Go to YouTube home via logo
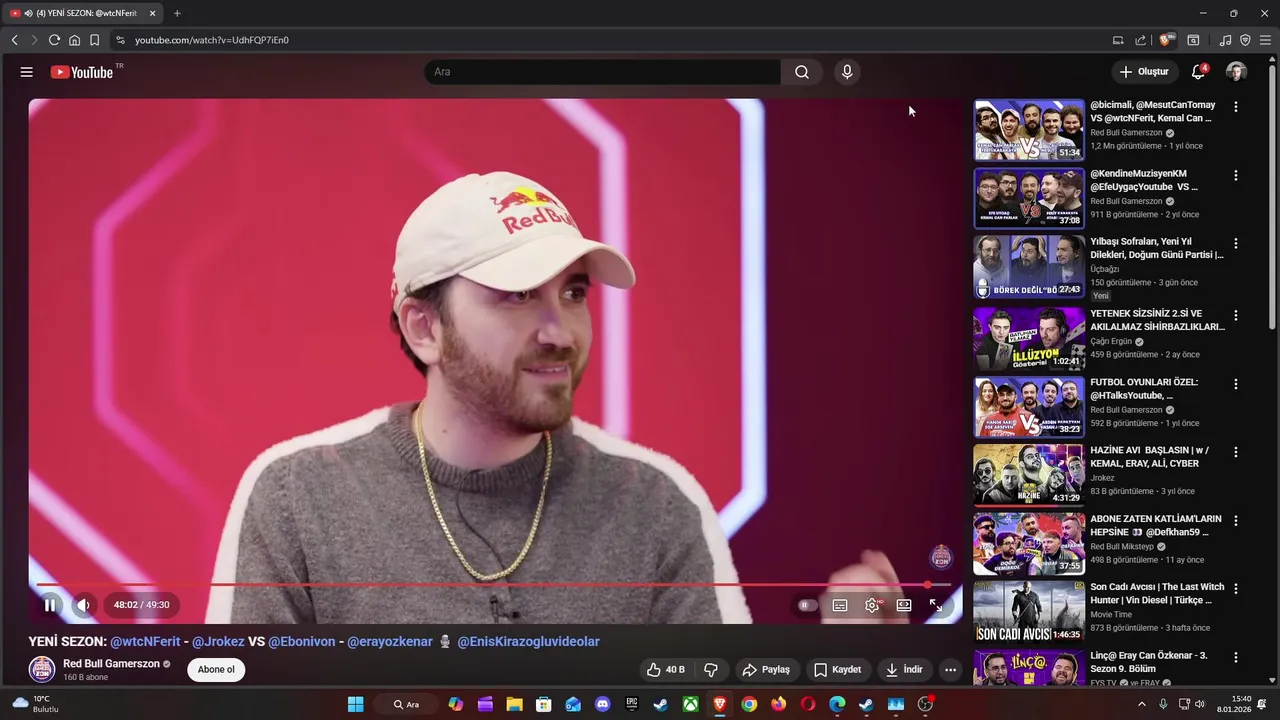Viewport: 1280px width, 720px height. tap(82, 72)
